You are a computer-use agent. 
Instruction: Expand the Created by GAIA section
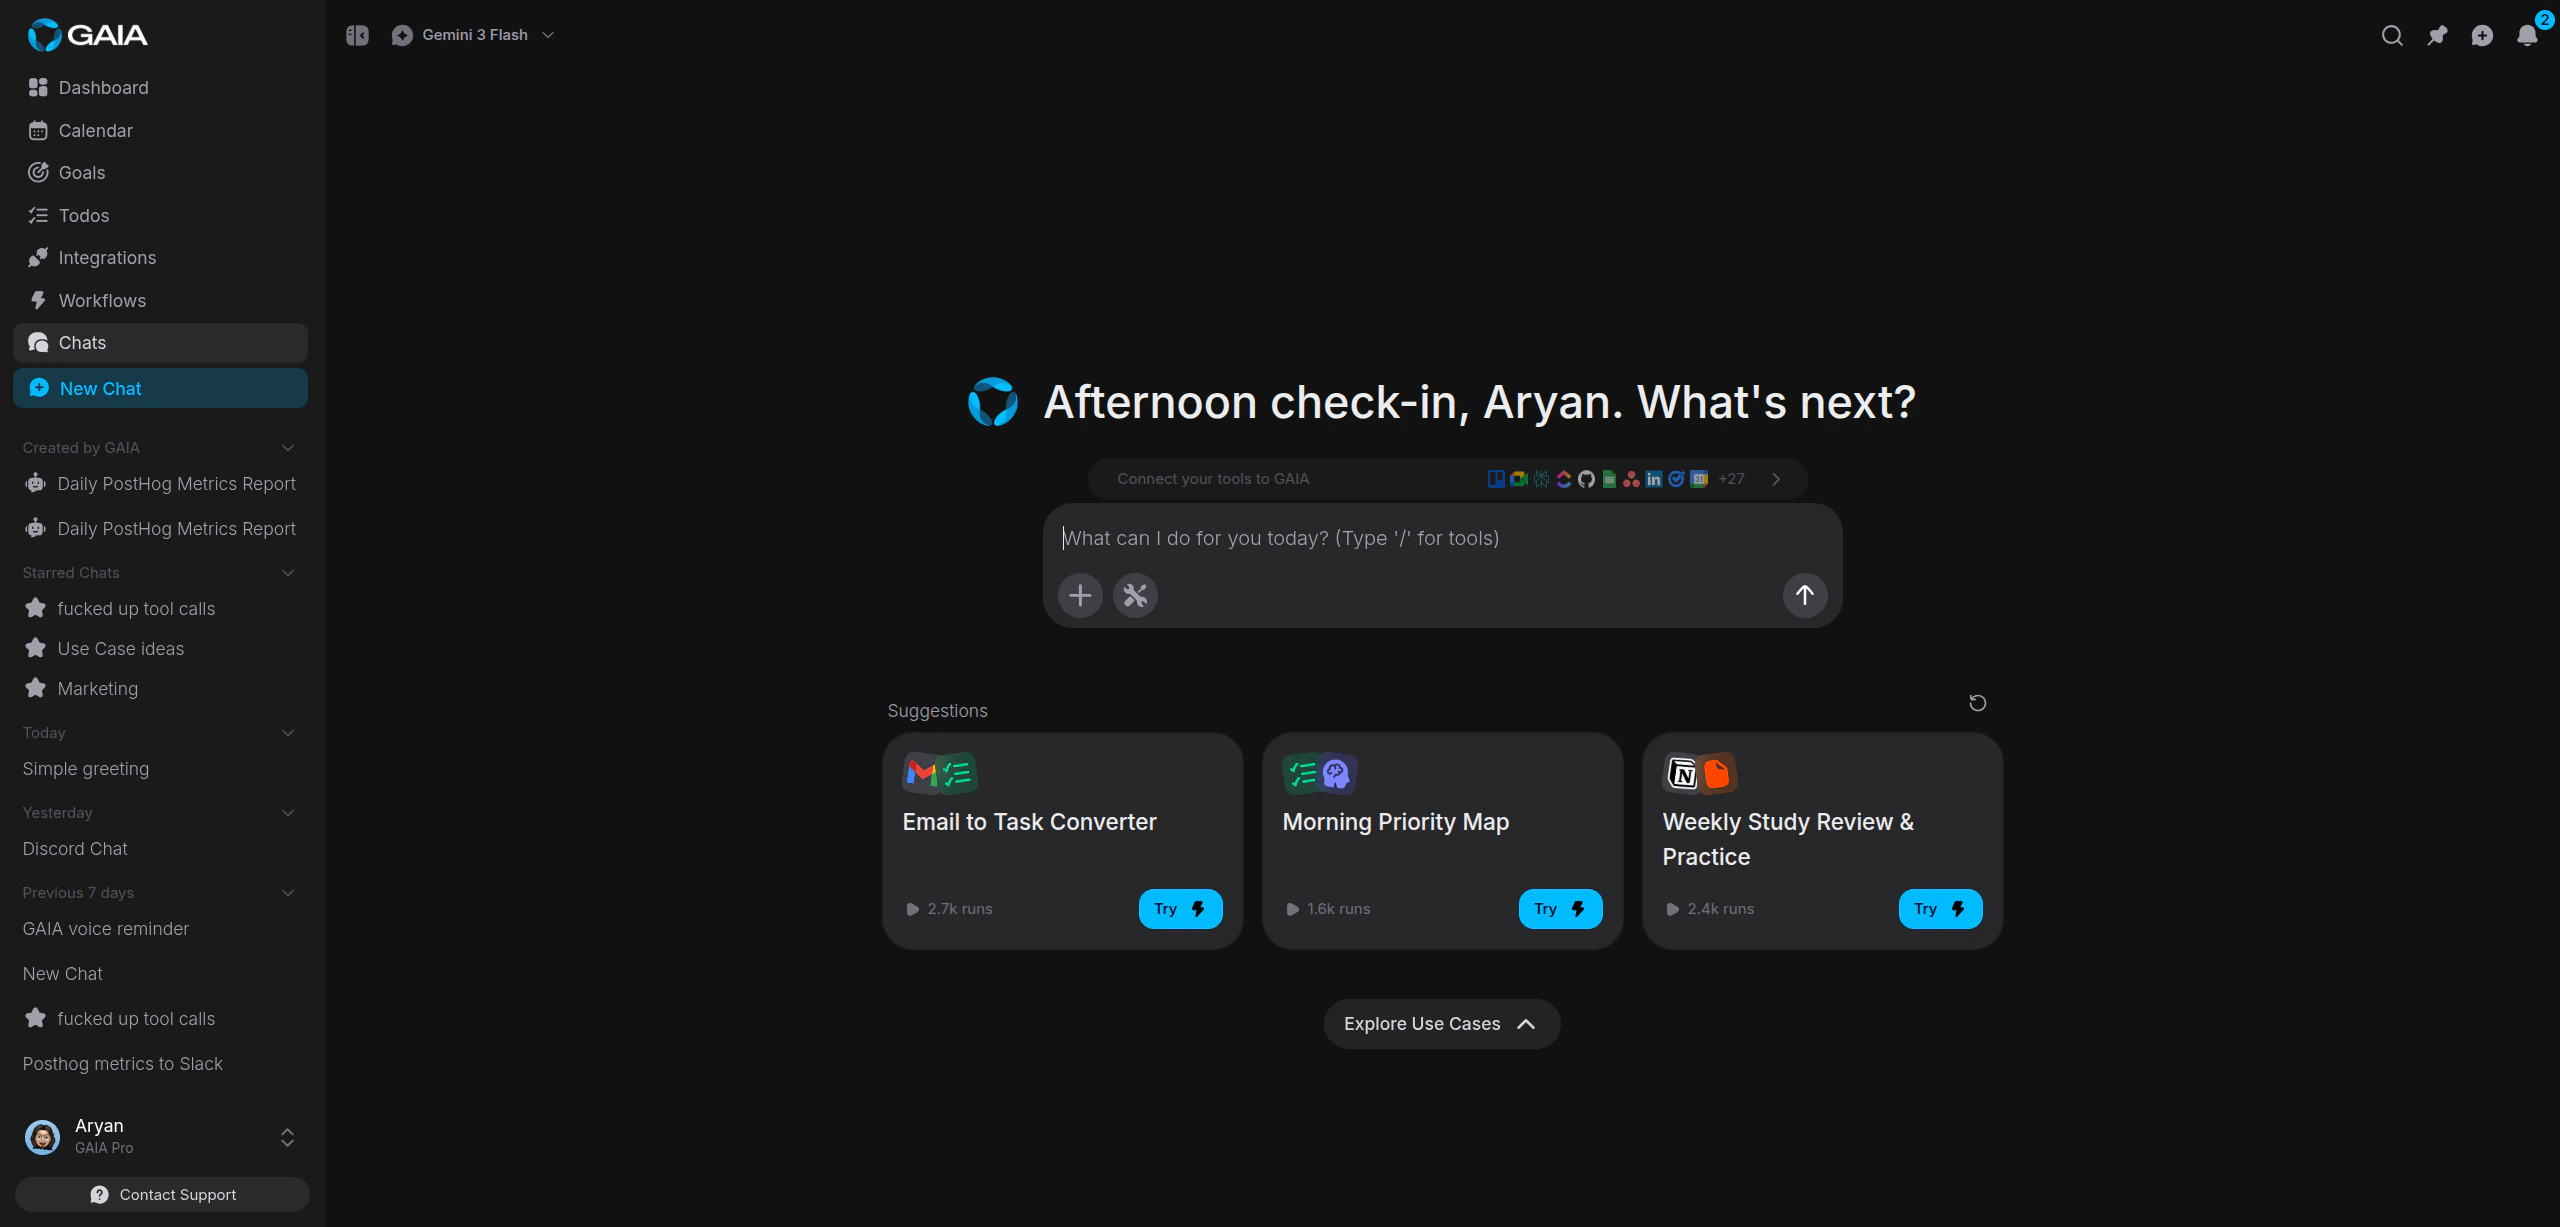point(287,447)
